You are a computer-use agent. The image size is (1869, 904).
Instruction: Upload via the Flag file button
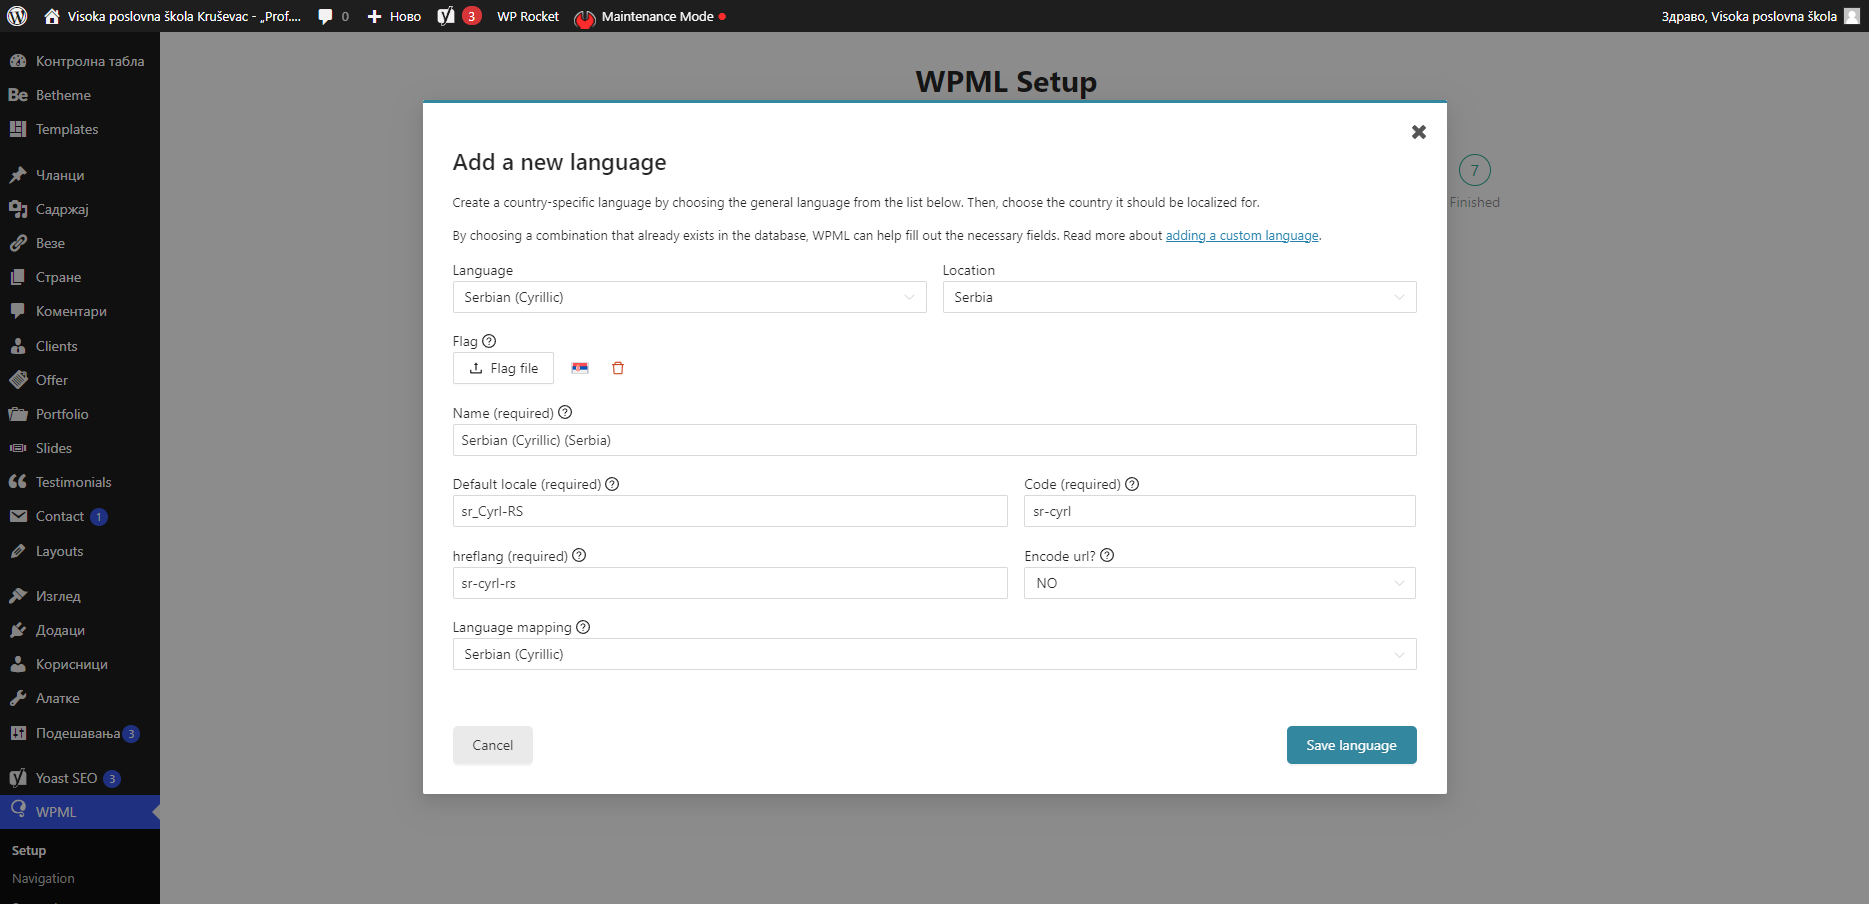click(503, 368)
